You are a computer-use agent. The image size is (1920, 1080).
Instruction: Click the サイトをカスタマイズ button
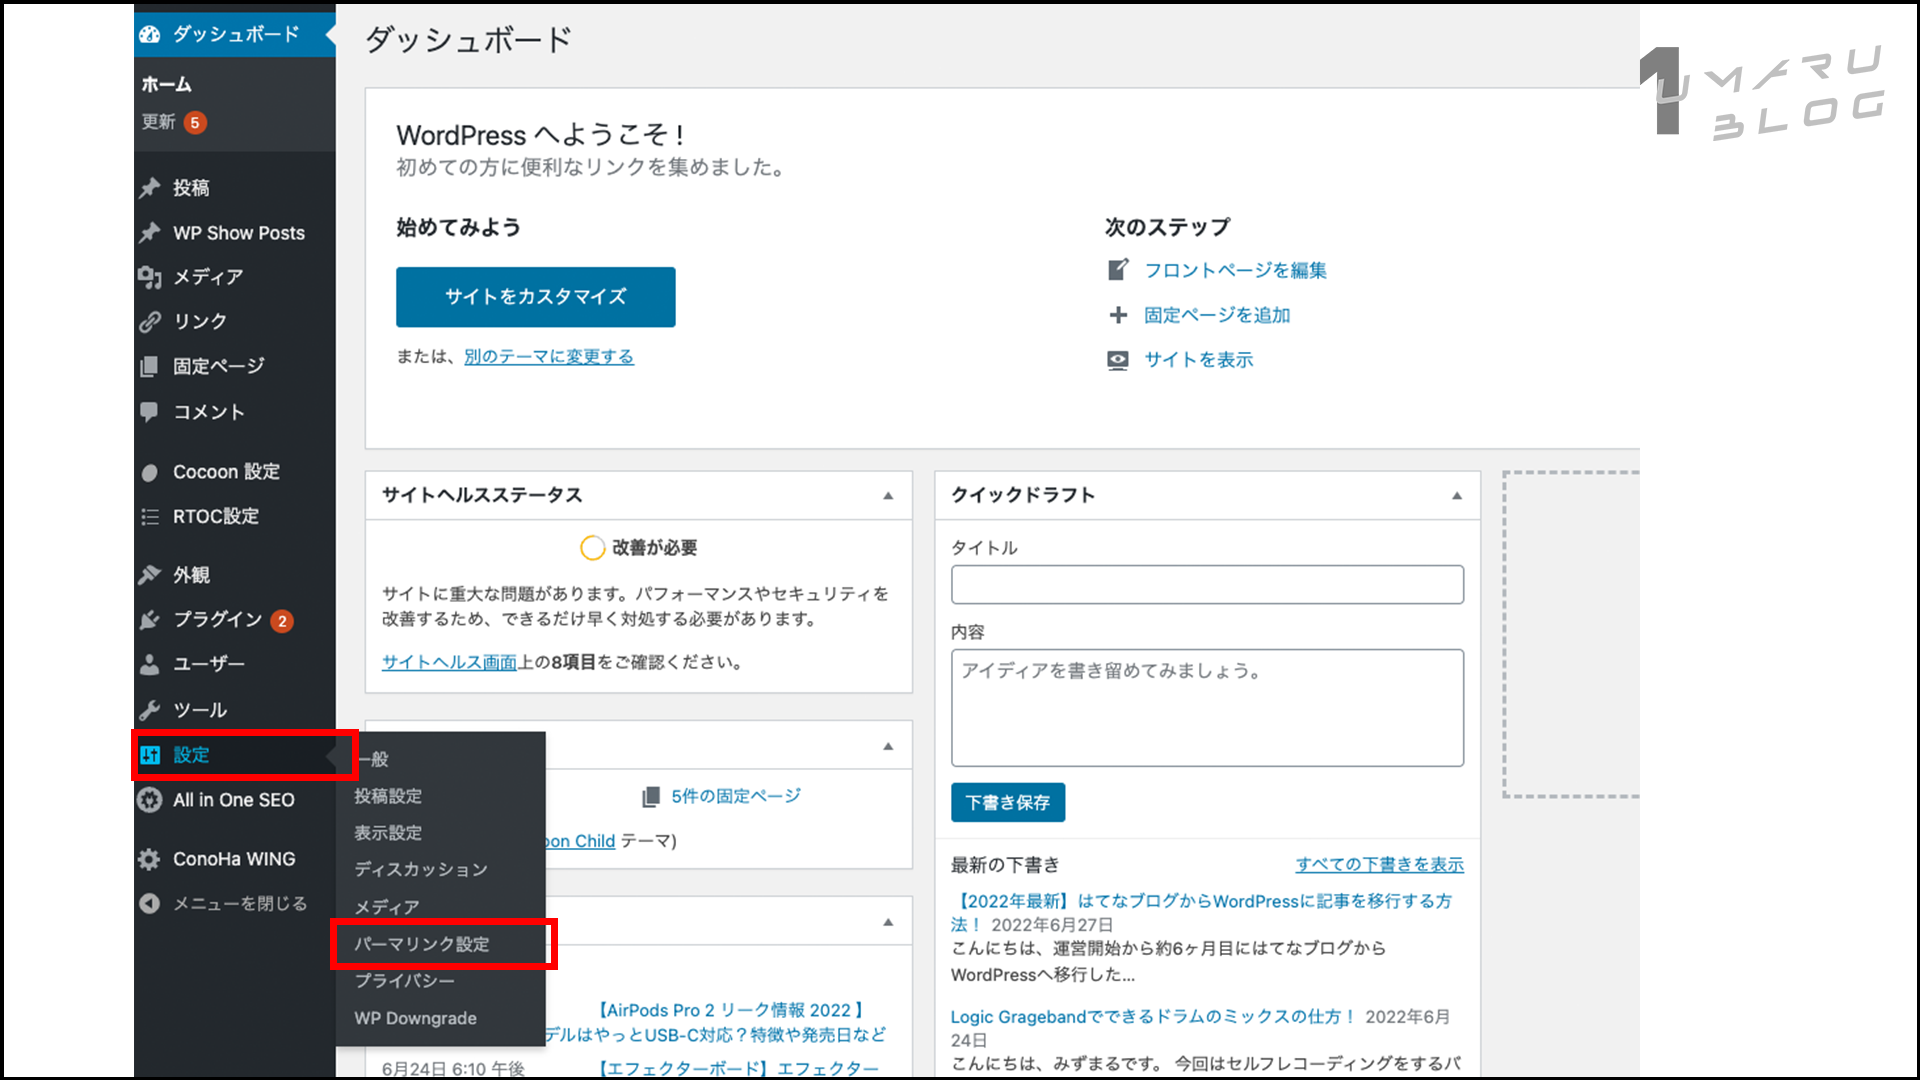tap(535, 297)
